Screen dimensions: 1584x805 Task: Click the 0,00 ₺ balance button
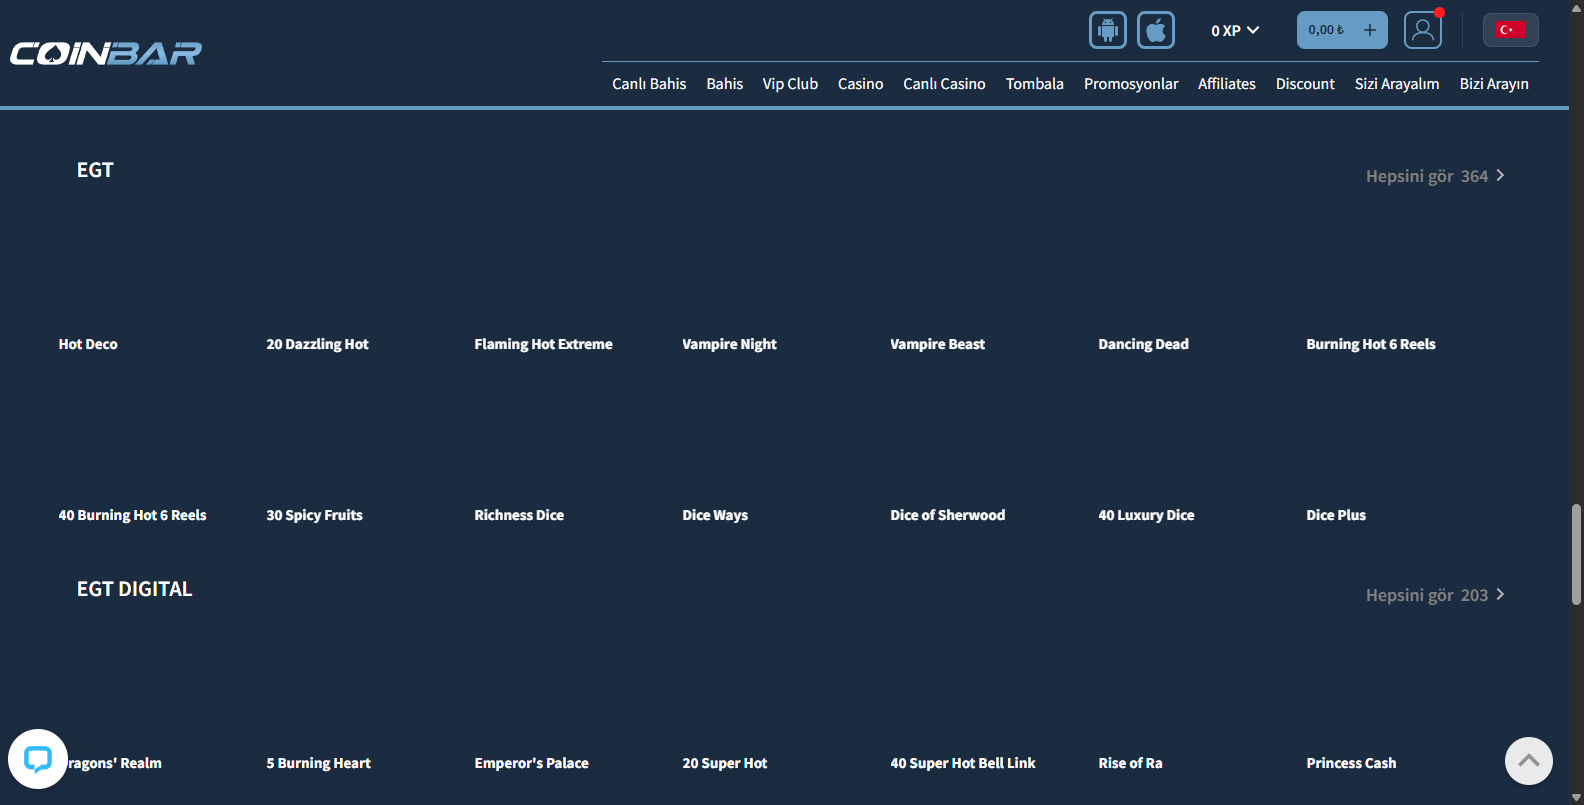[x=1326, y=30]
